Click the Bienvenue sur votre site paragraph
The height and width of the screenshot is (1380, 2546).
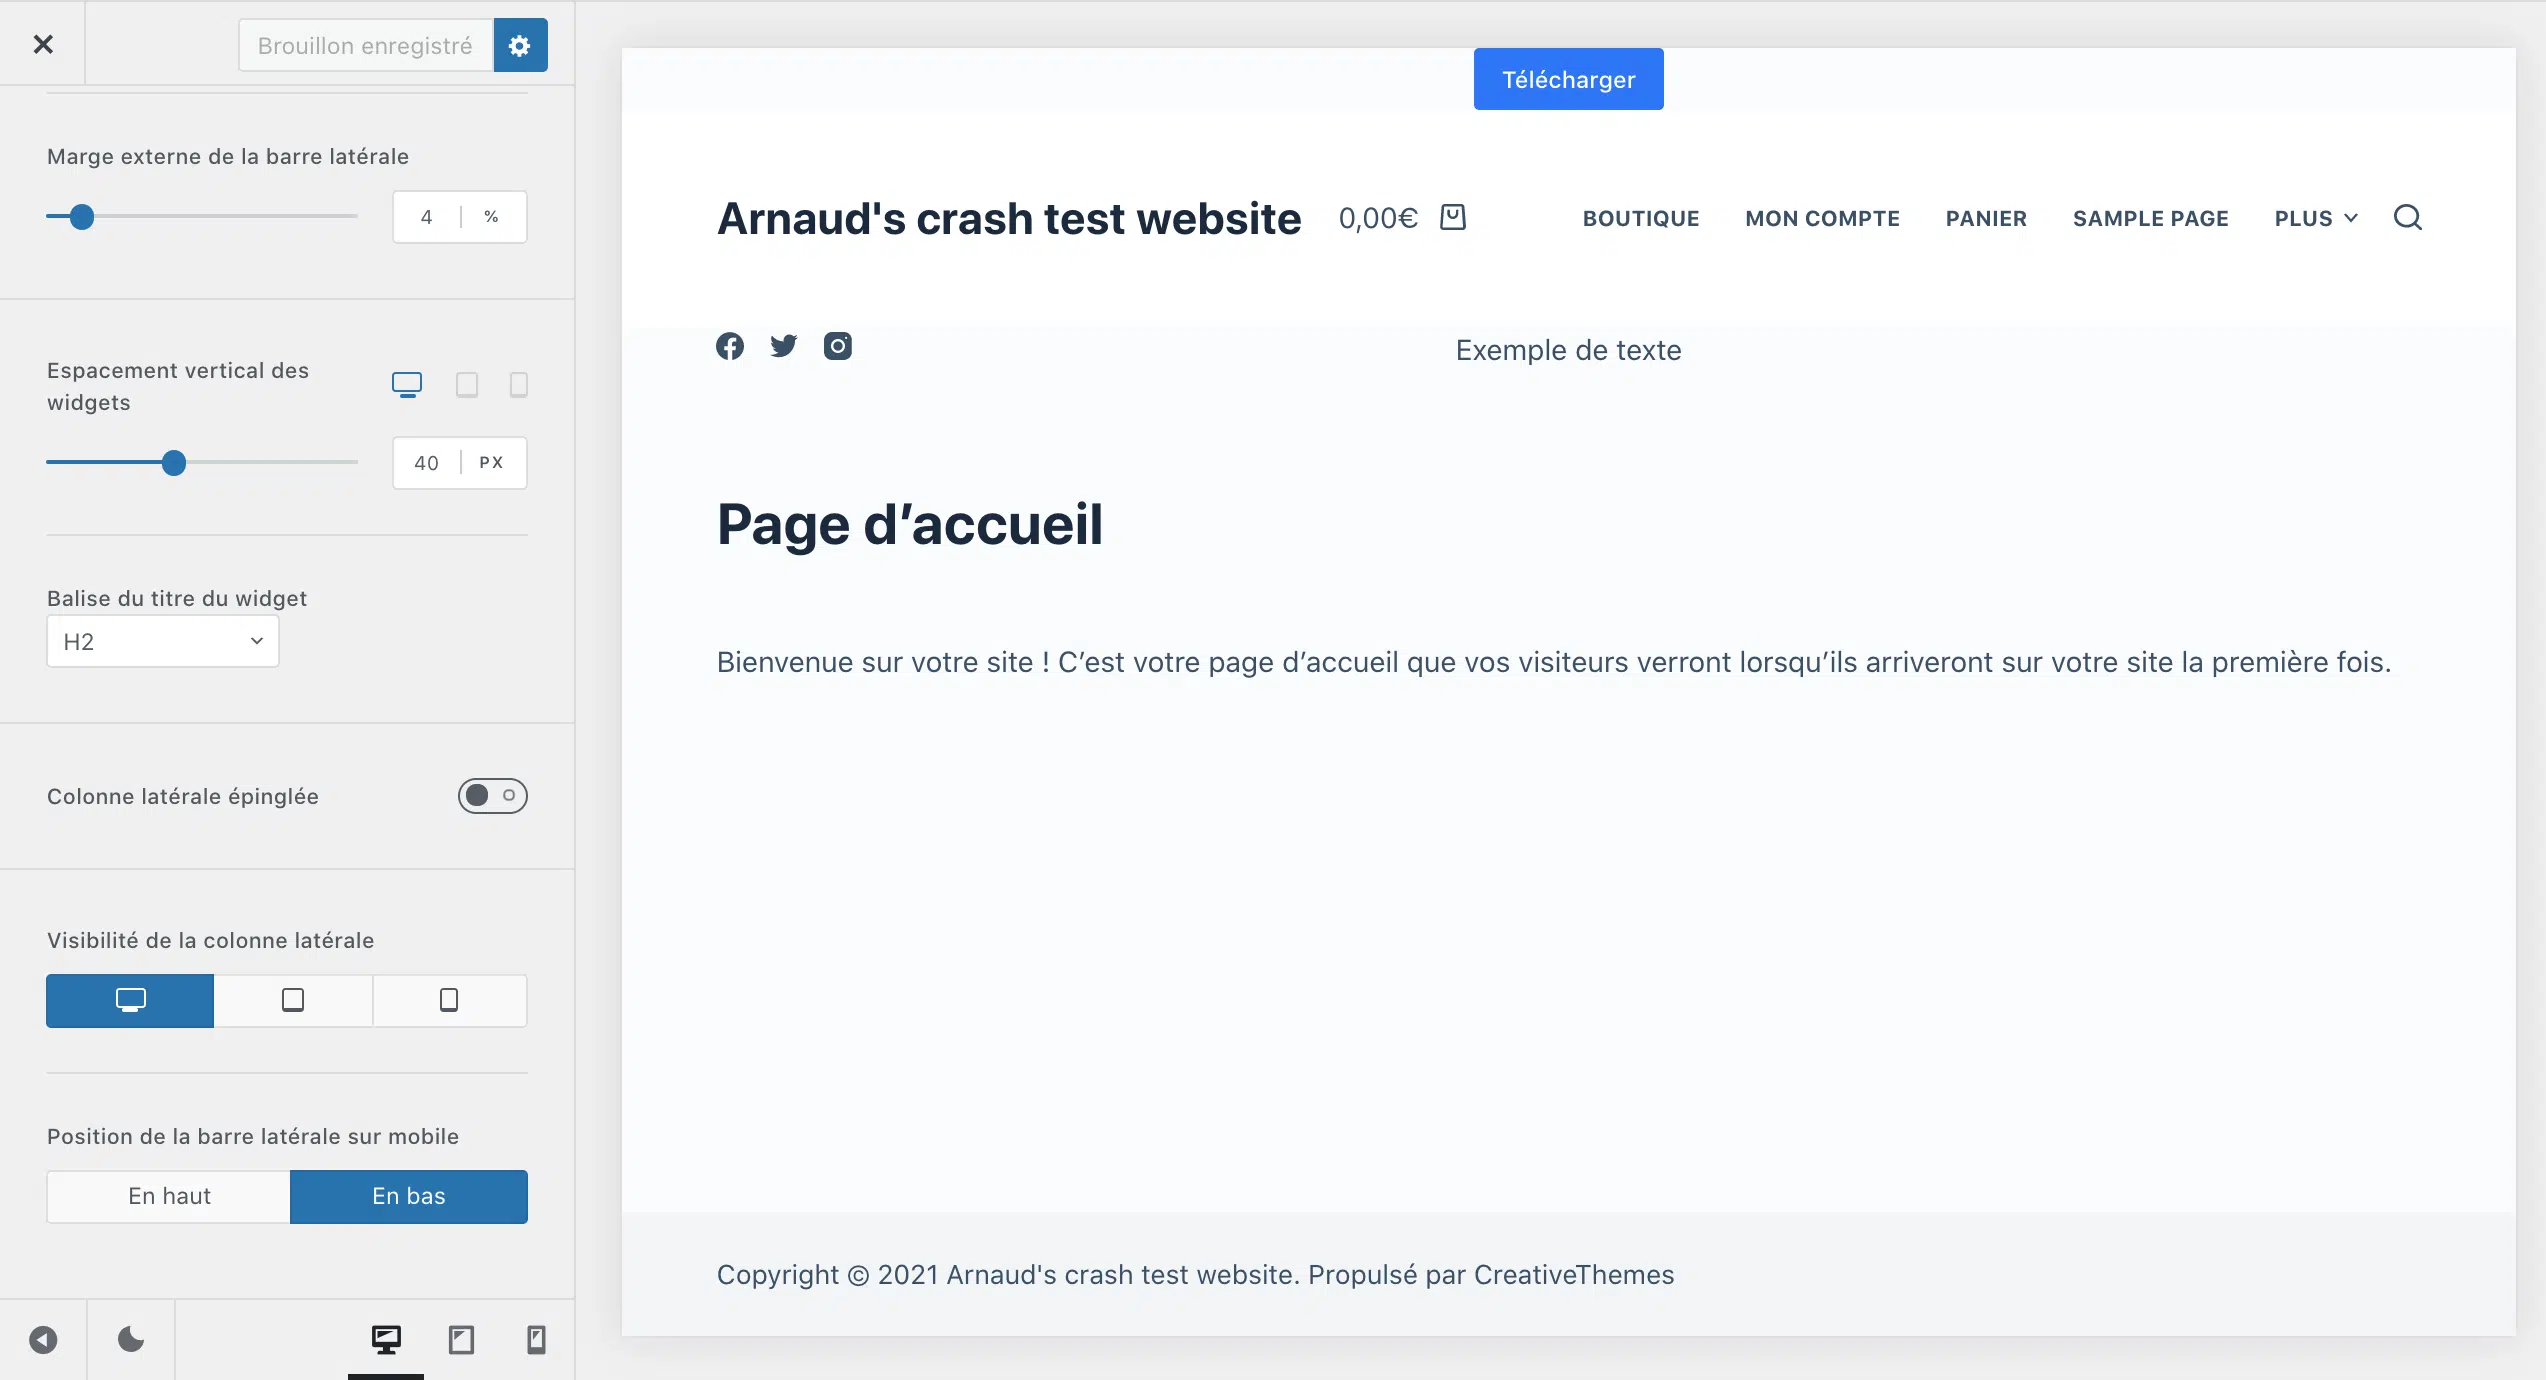coord(1554,662)
